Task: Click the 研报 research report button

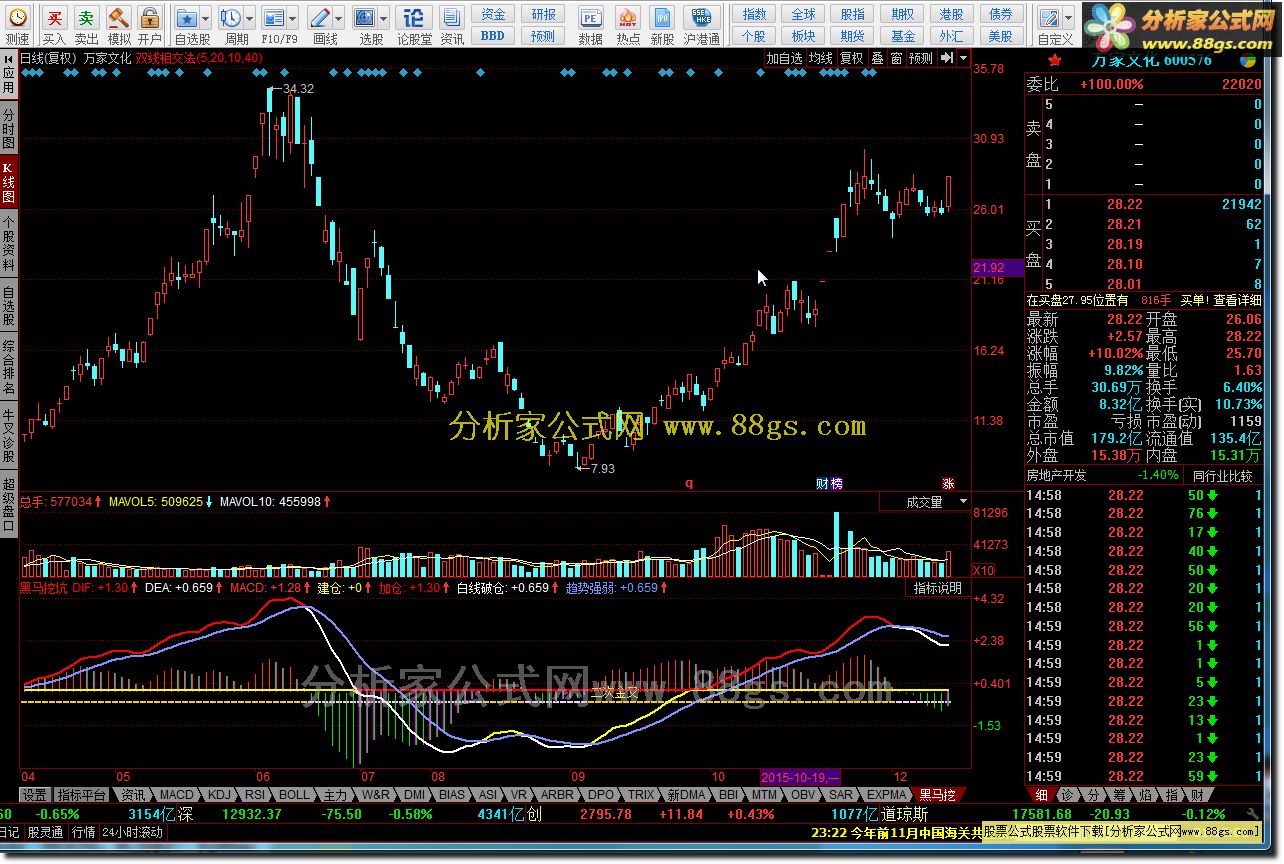Action: tap(543, 14)
